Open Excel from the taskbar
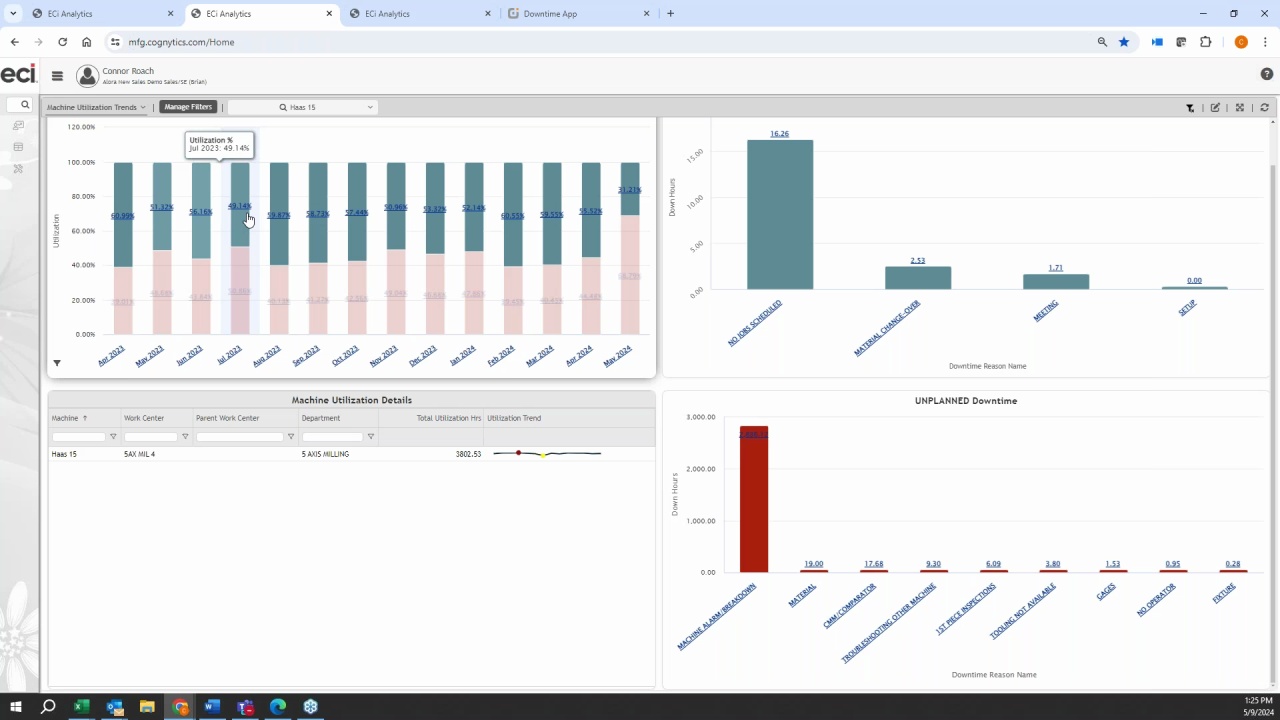This screenshot has height=720, width=1280. (81, 707)
